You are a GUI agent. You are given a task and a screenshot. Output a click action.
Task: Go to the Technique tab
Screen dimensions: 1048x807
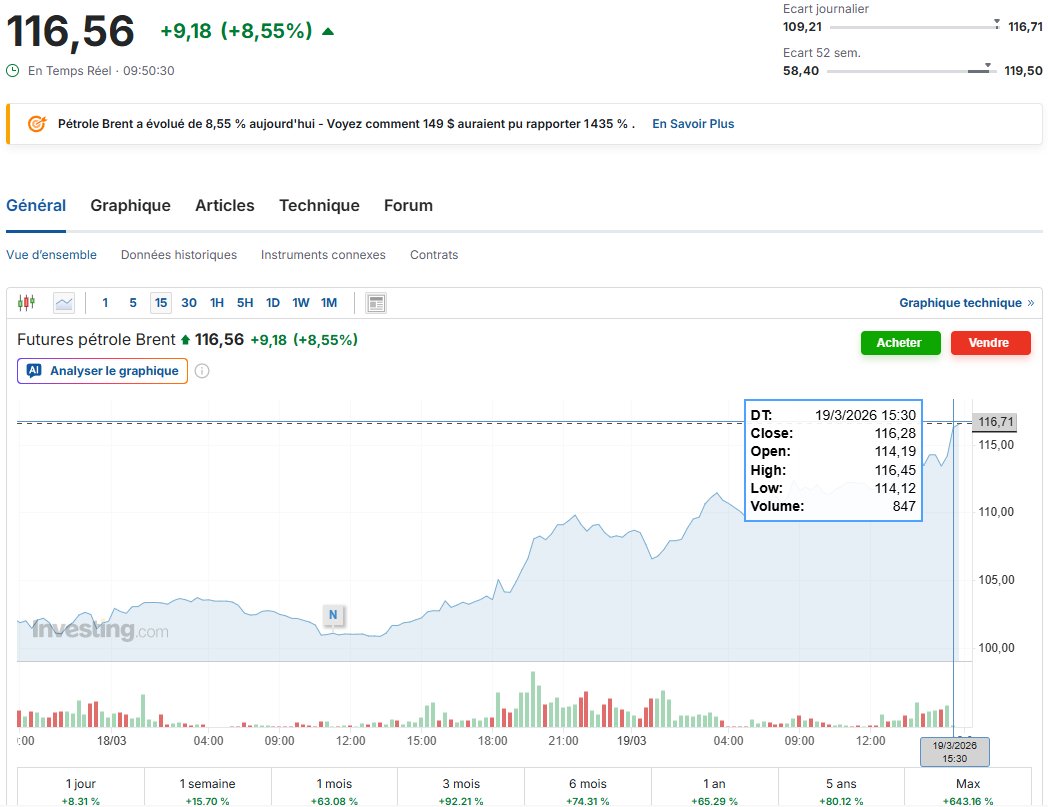pos(319,205)
